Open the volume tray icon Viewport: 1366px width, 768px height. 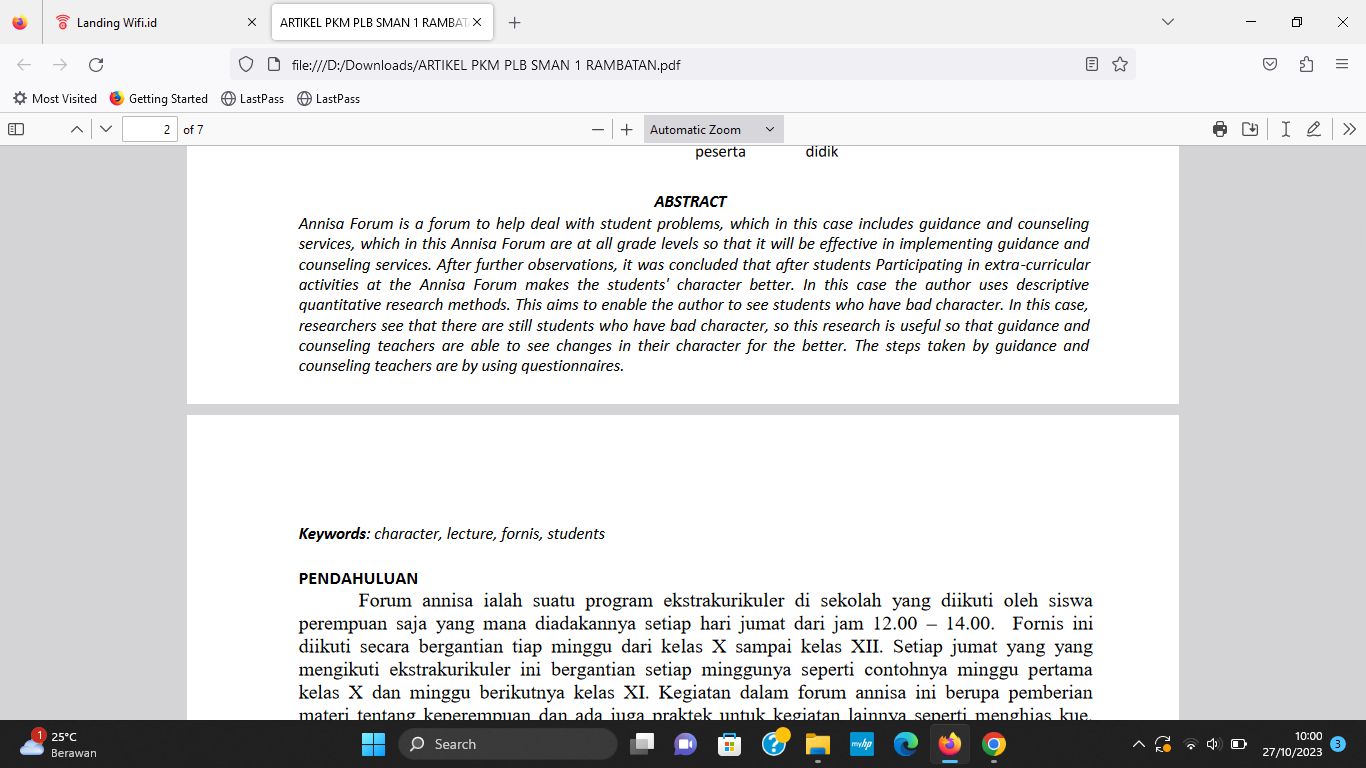point(1214,744)
